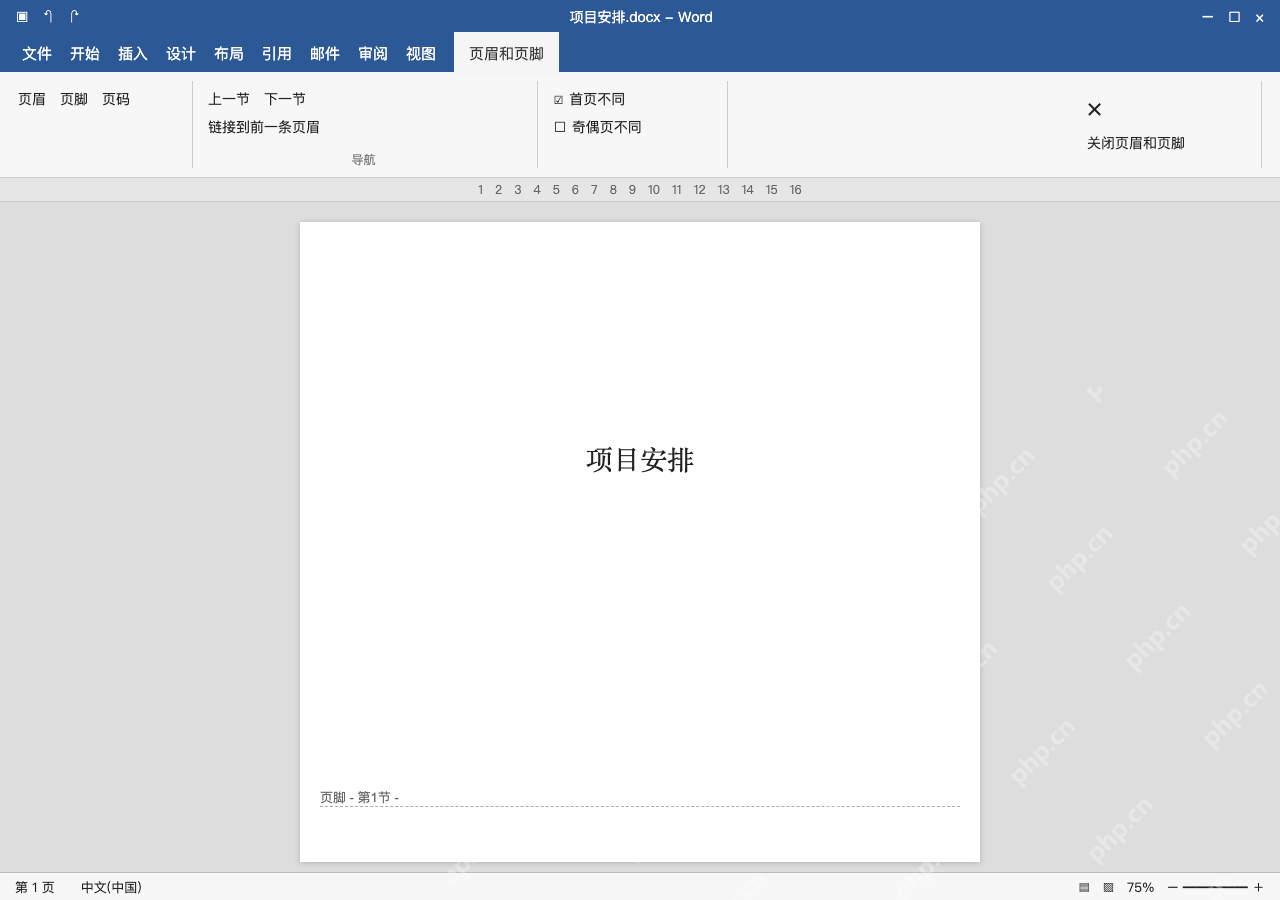Maximize the Word window
1280x900 pixels.
pos(1234,17)
